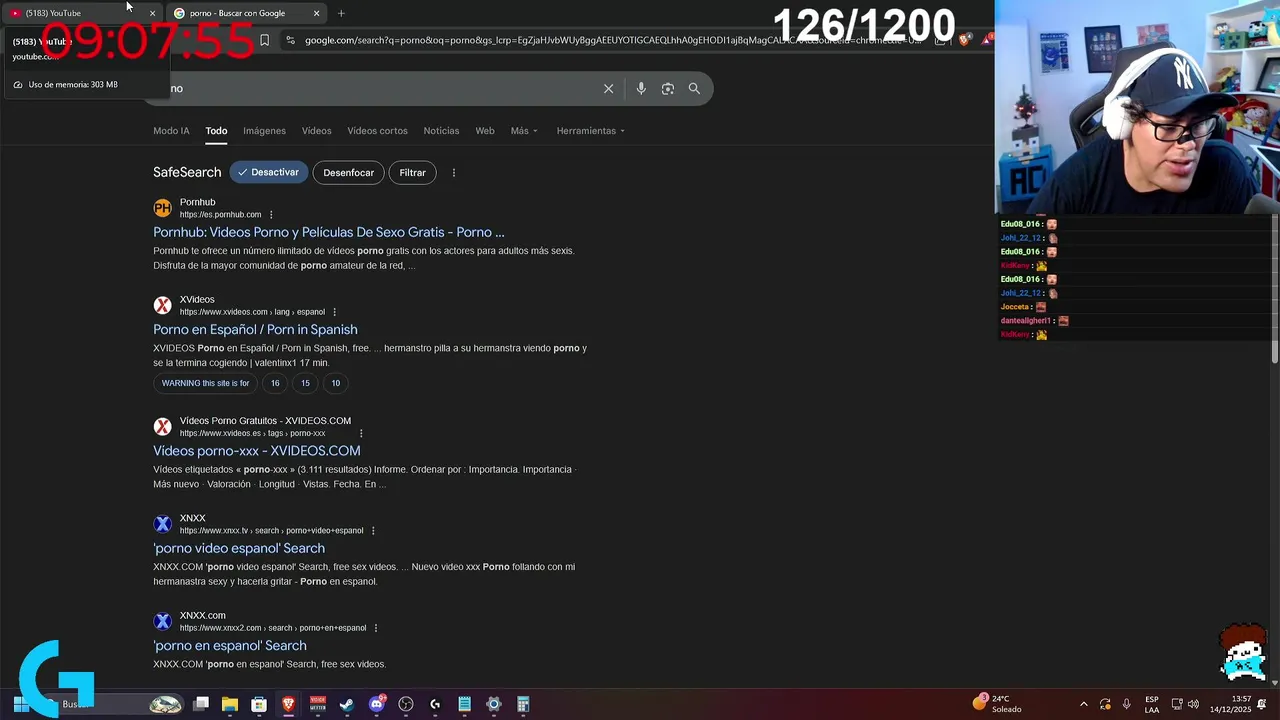Open File Explorer from the taskbar
This screenshot has width=1280, height=720.
(230, 704)
